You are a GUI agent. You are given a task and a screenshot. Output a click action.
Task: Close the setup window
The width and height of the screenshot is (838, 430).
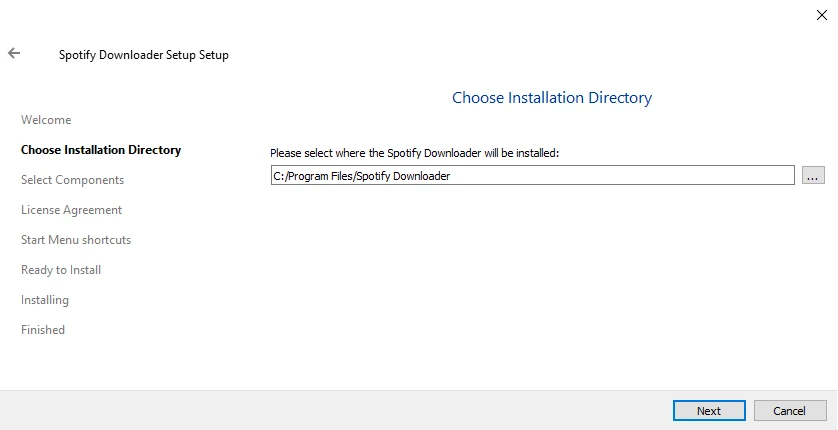(821, 15)
